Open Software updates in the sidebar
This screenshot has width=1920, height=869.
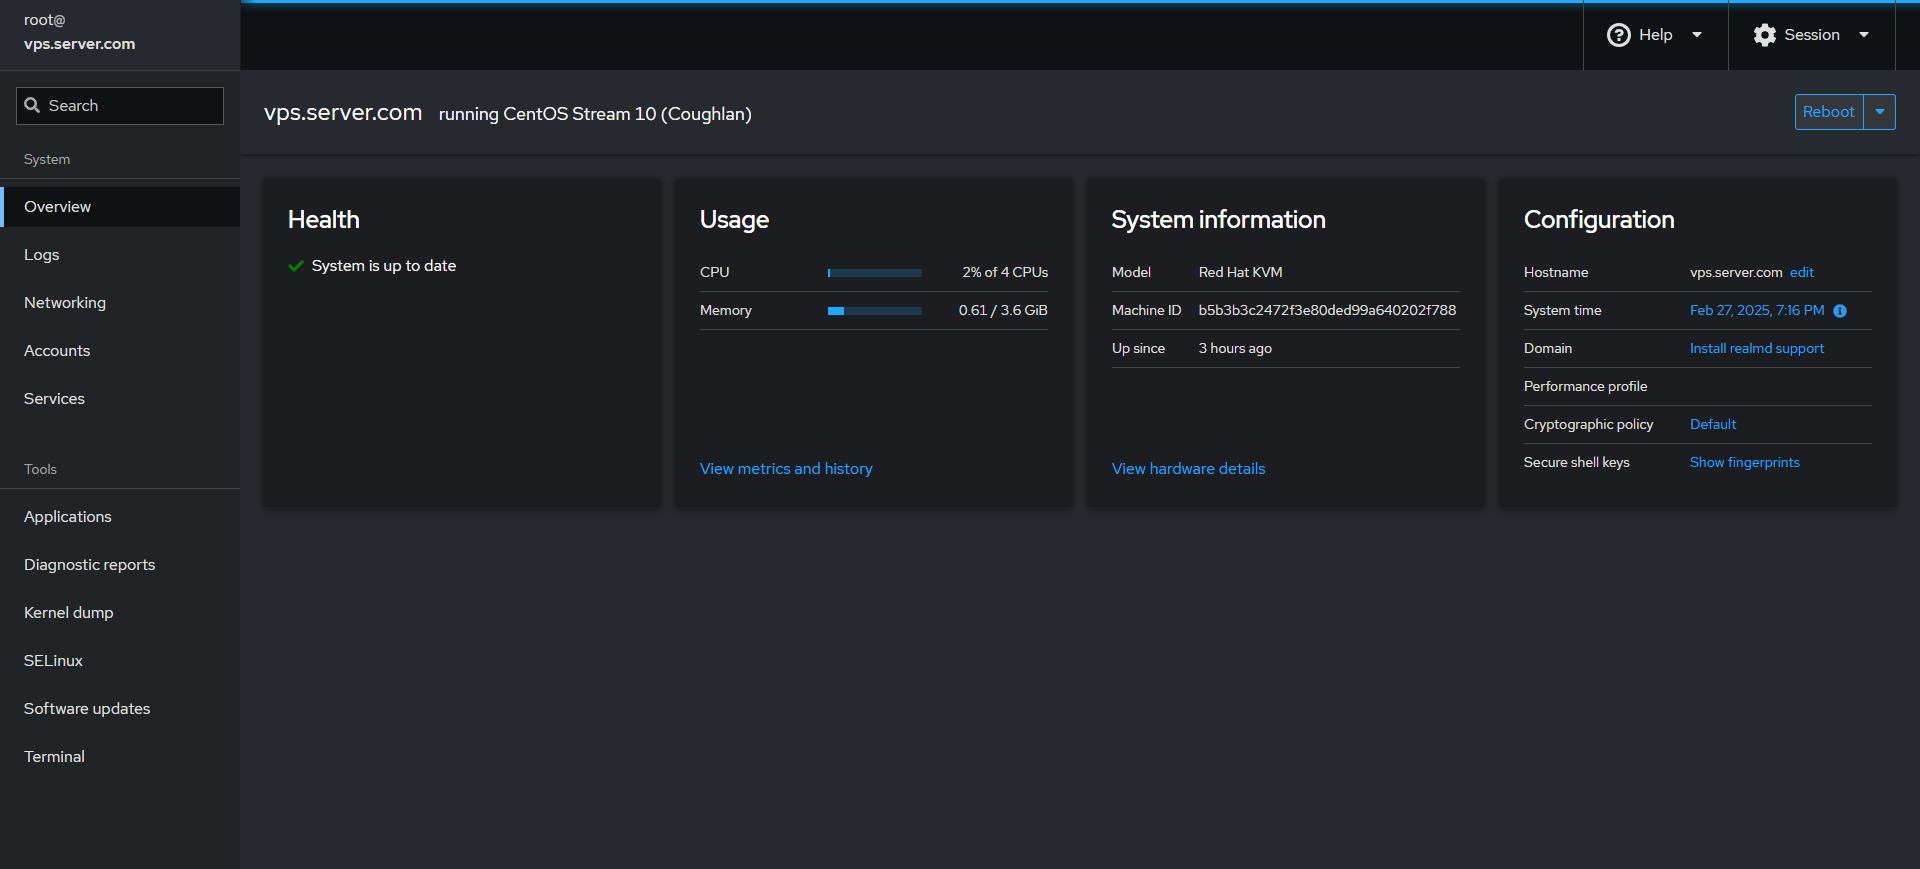click(x=120, y=709)
